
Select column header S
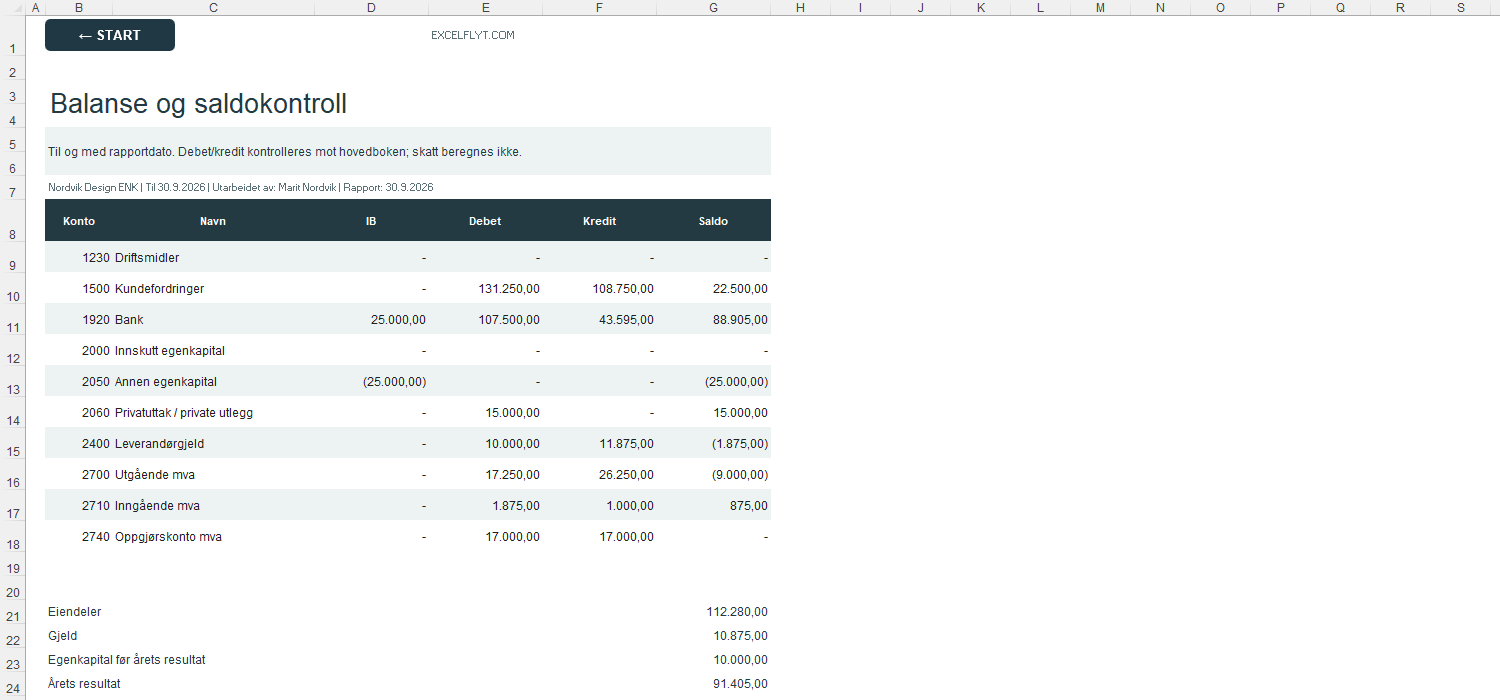[1460, 7]
